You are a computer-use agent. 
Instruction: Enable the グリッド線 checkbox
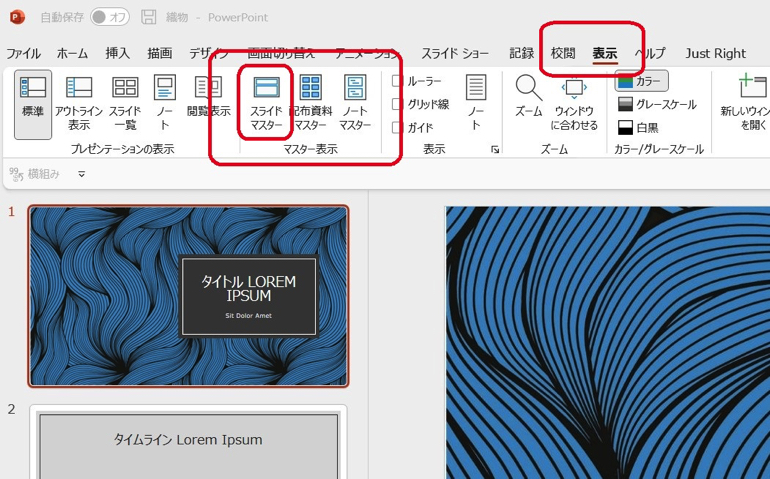[397, 104]
